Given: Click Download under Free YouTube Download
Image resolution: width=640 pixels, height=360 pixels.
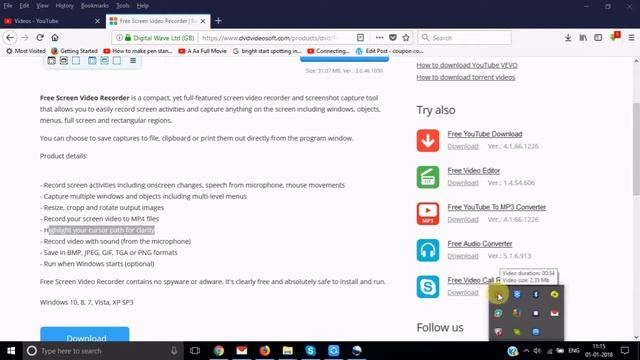Looking at the screenshot, I should click(x=463, y=146).
